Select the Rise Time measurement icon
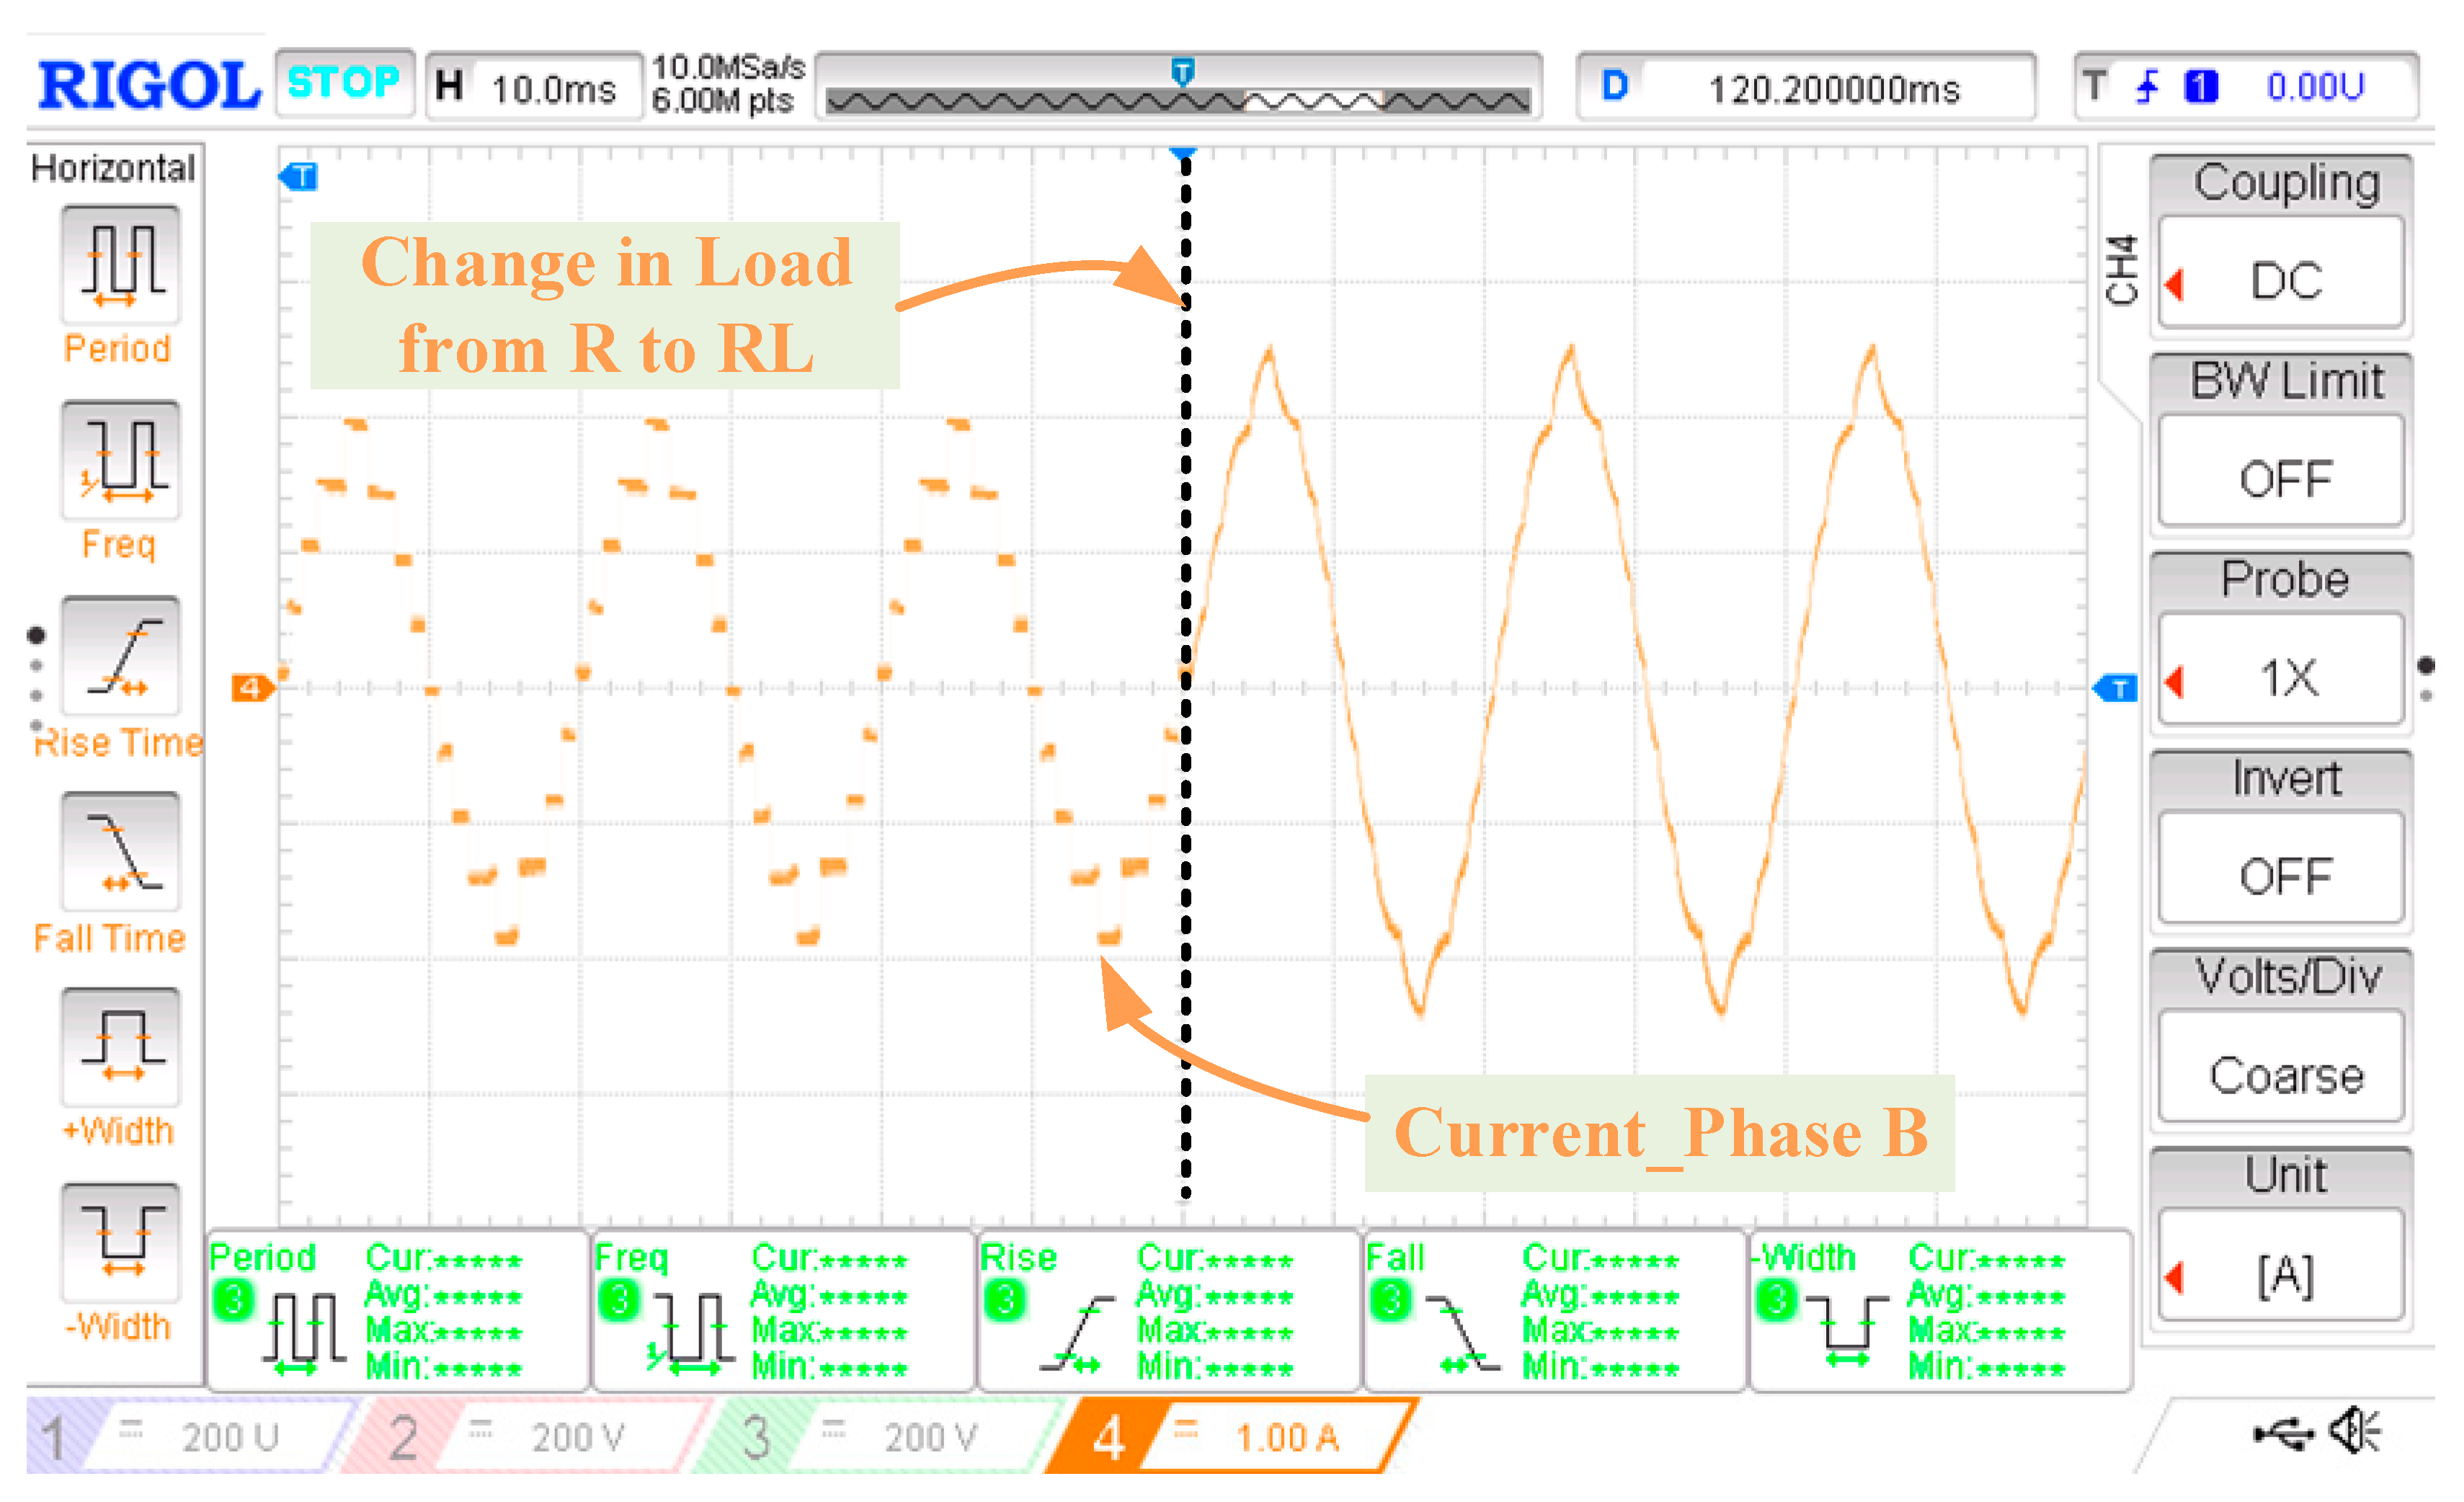 [x=121, y=657]
